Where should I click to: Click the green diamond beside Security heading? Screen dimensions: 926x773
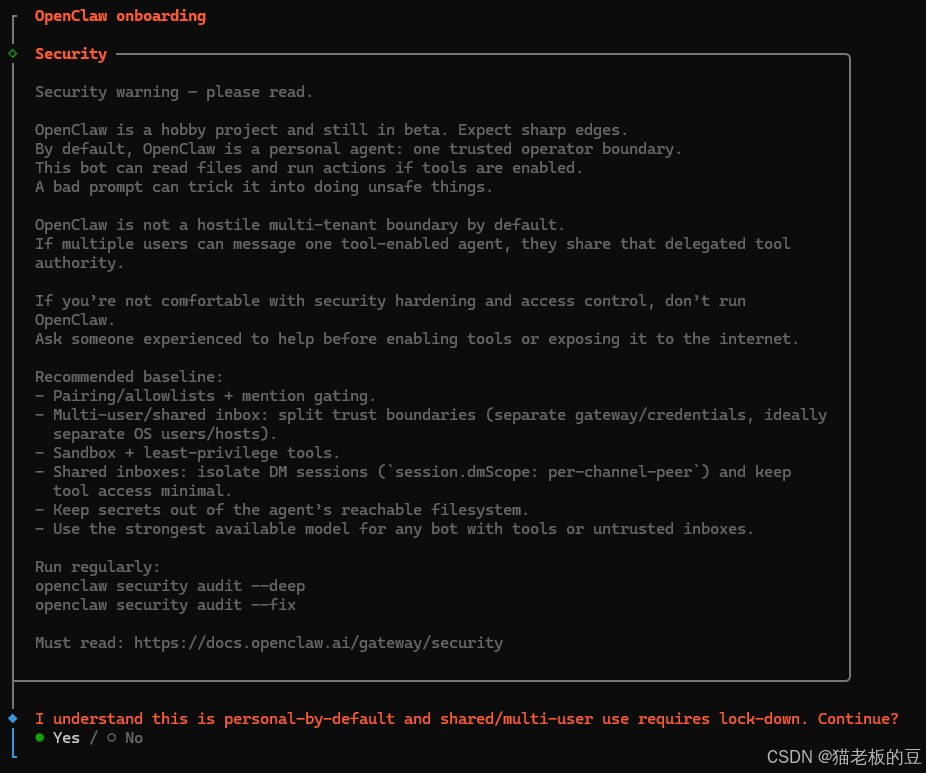coord(13,54)
